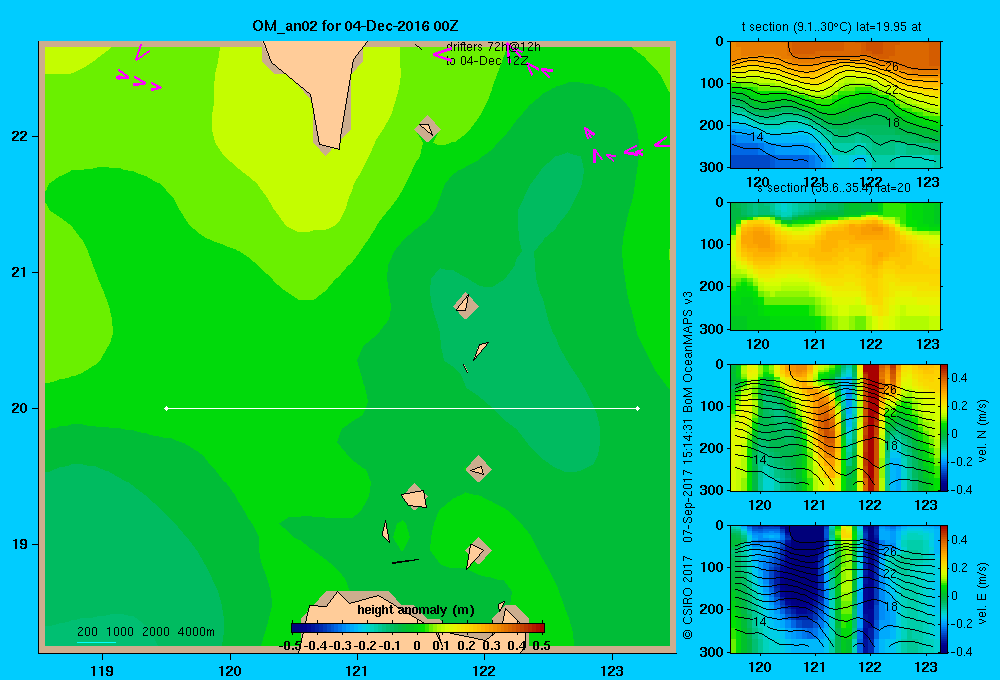Click longitude tick label 119 below main map

102,670
